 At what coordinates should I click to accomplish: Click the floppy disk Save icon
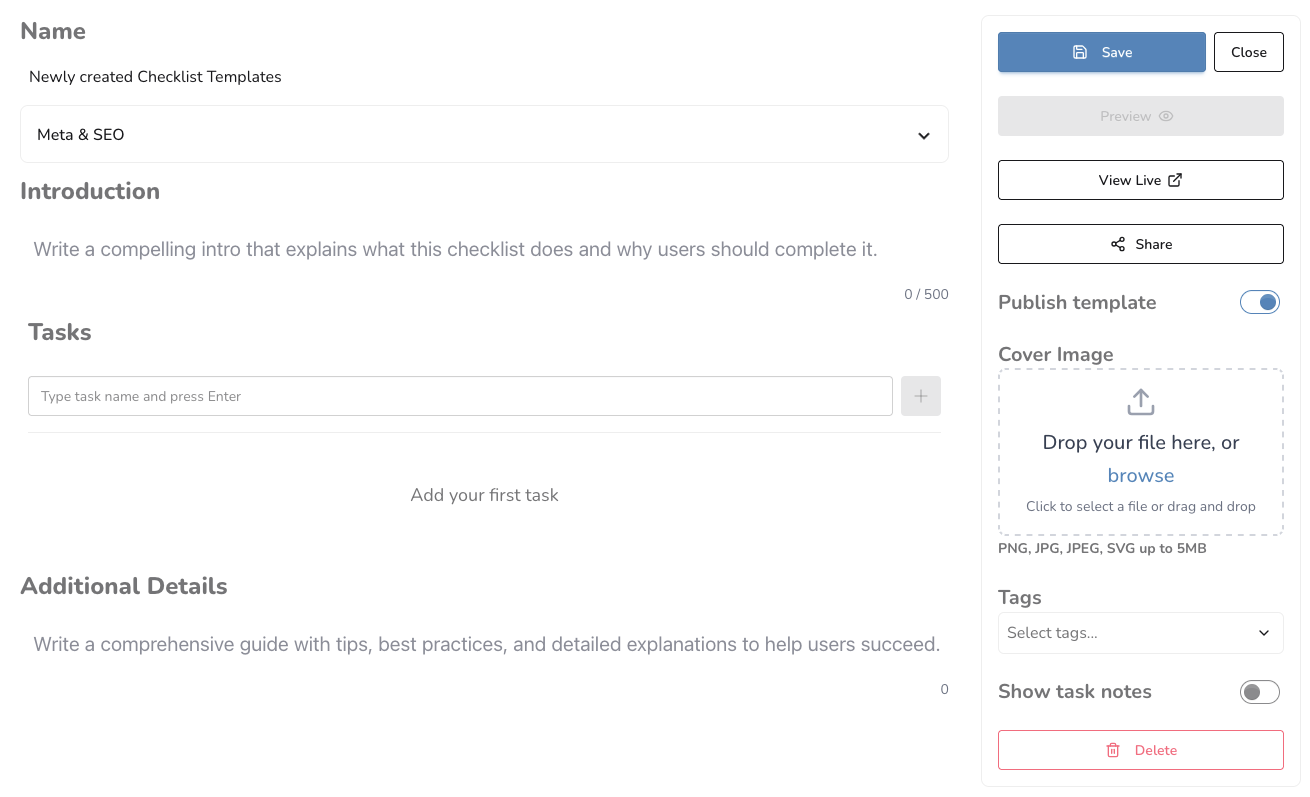coord(1080,52)
